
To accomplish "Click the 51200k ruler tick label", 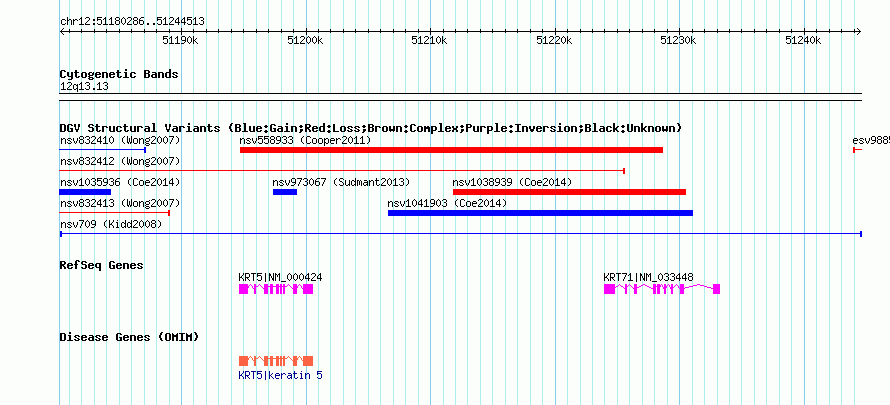I will tap(305, 40).
